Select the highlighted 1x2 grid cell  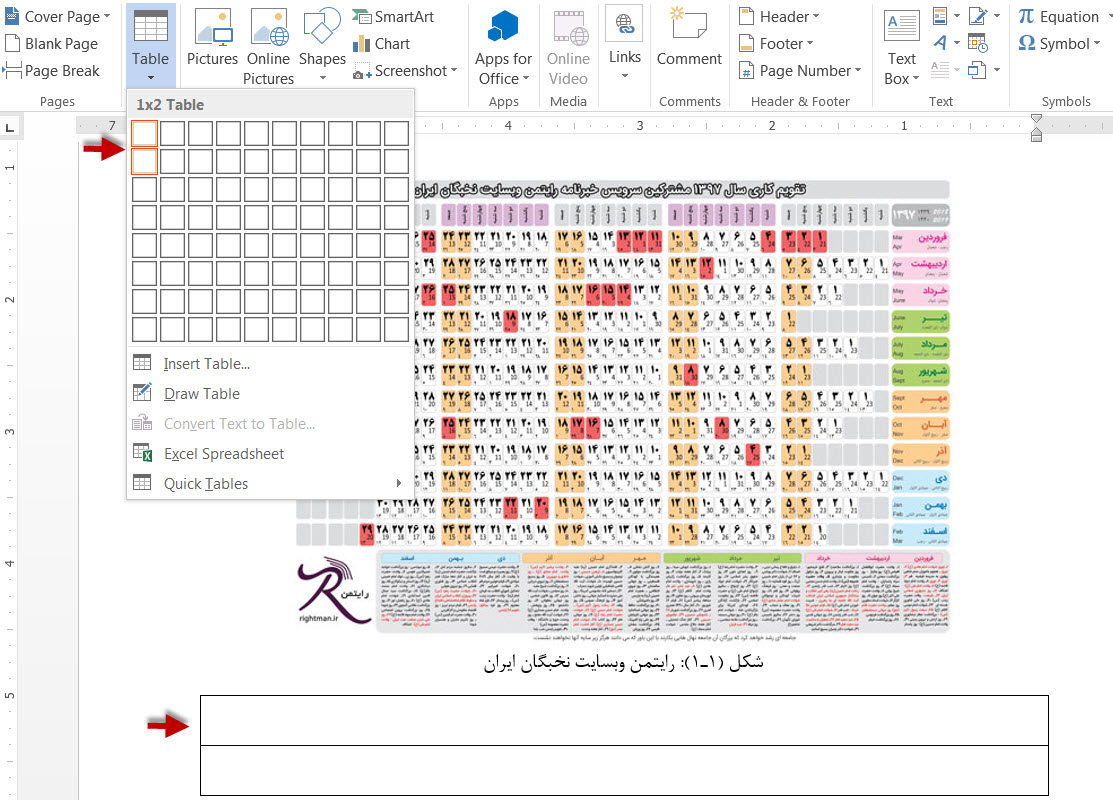pyautogui.click(x=145, y=161)
